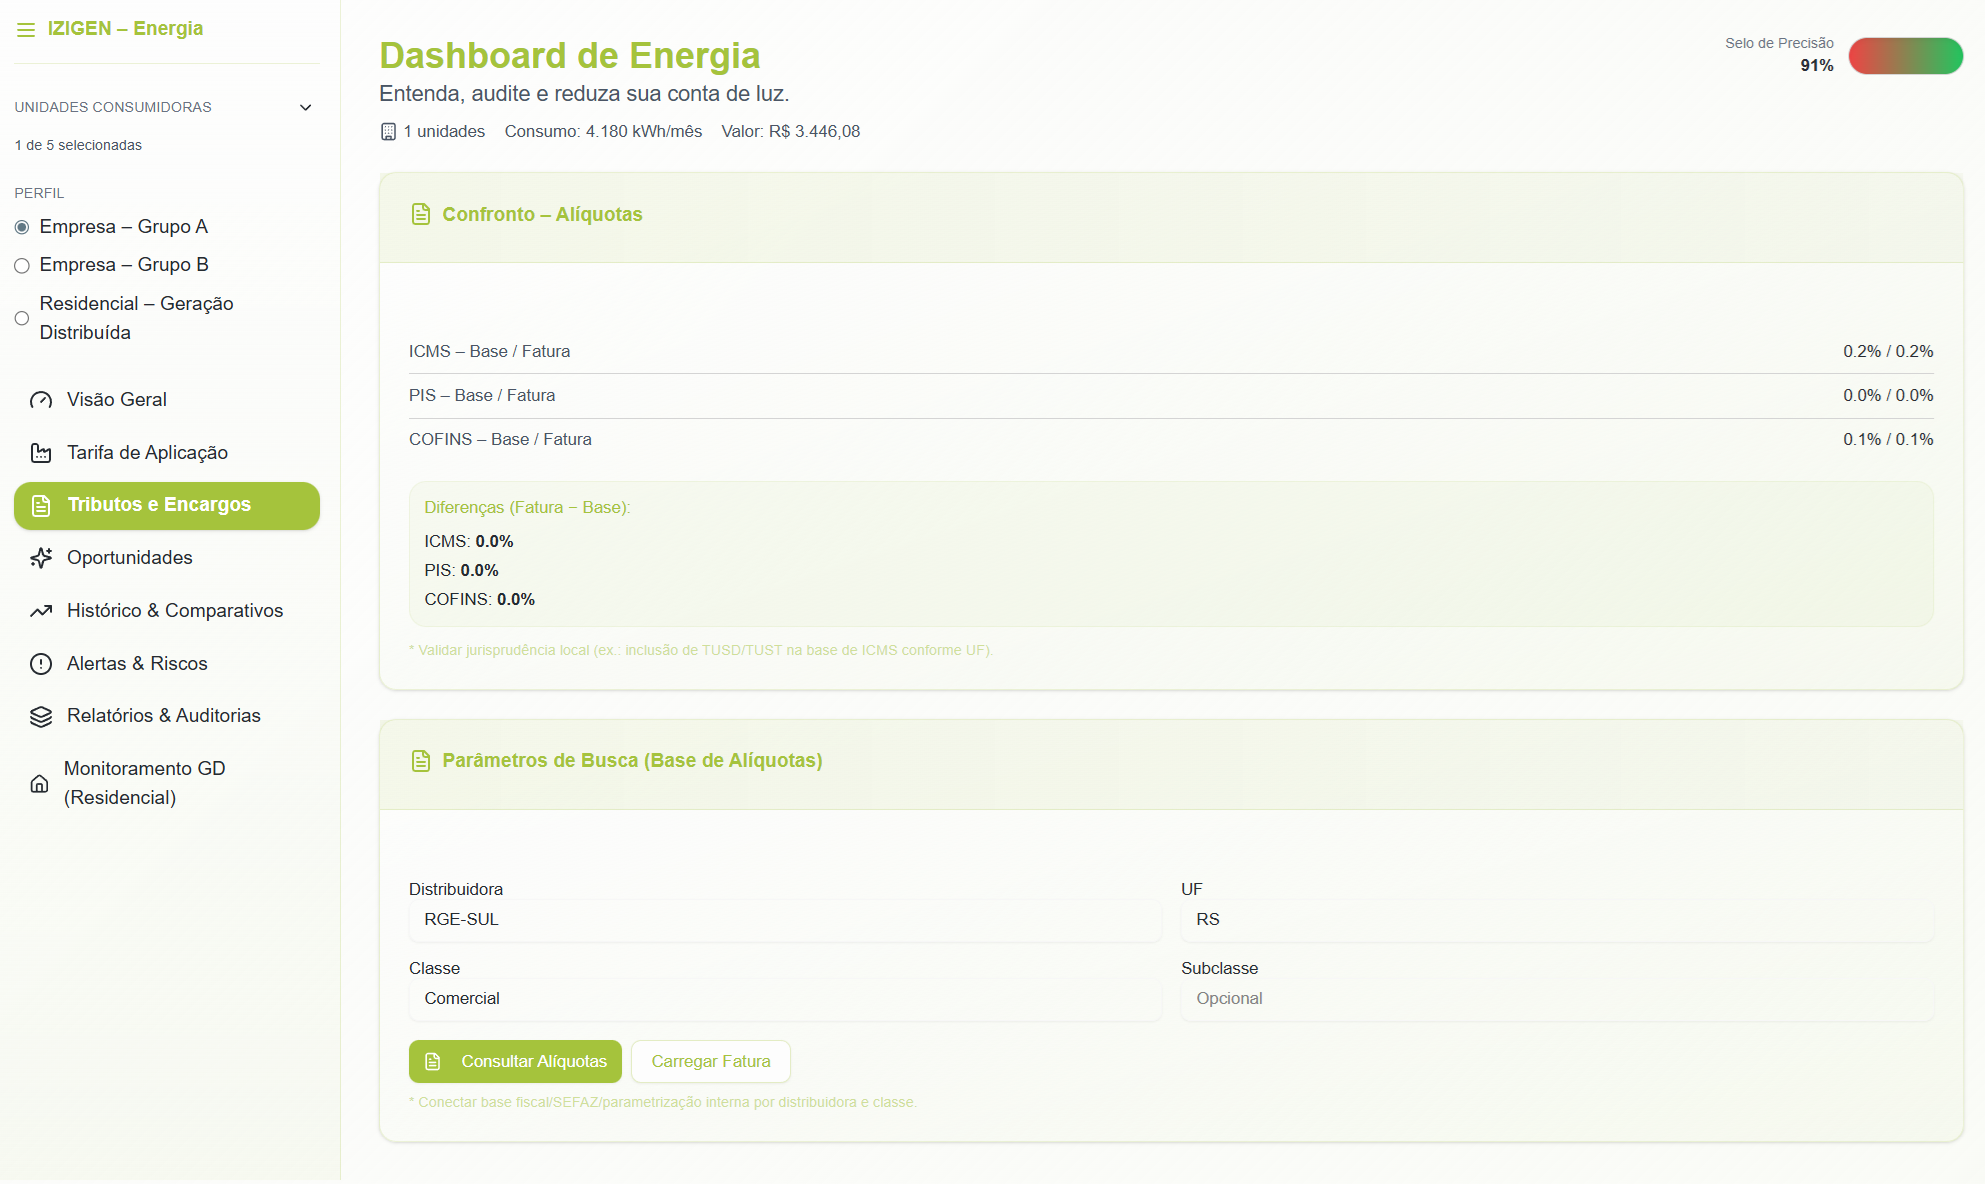Viewport: 1985px width, 1184px height.
Task: Click the Relatórios layers icon
Action: pos(41,717)
